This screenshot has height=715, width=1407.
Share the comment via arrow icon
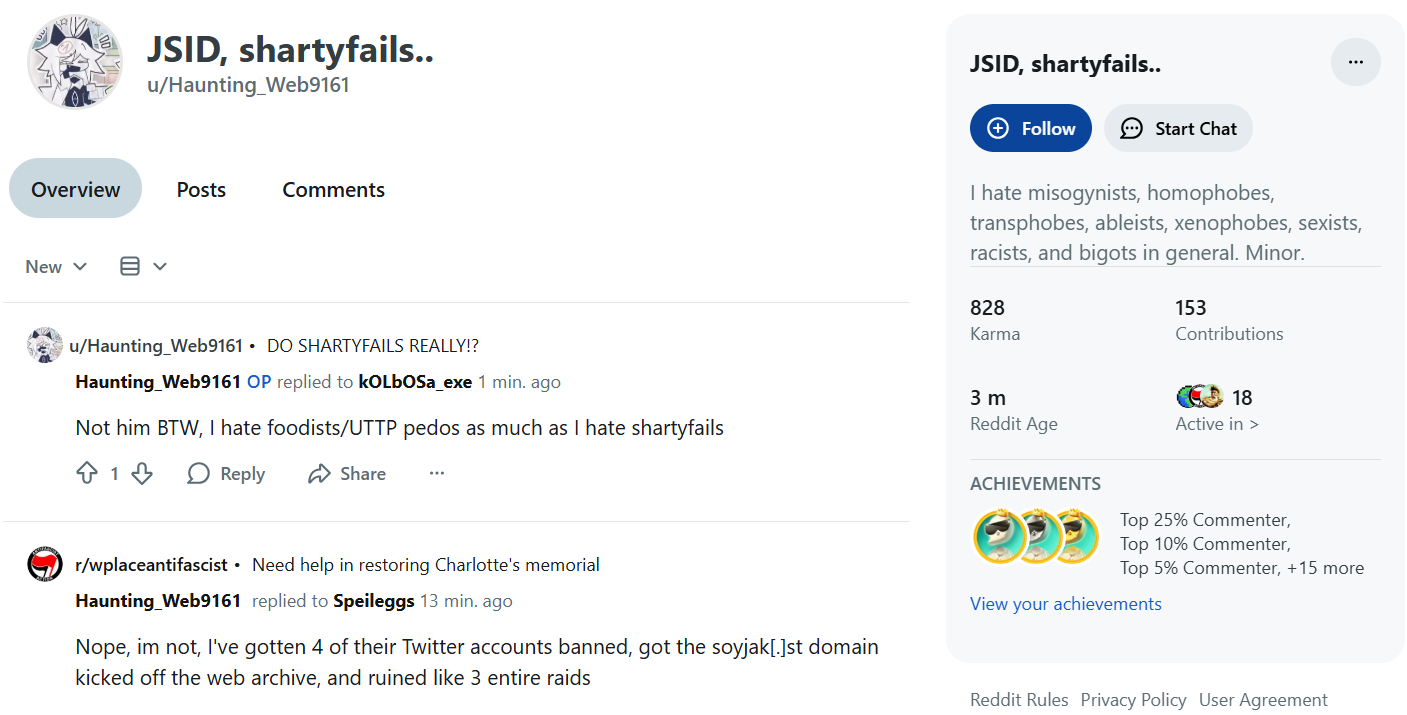(x=319, y=474)
